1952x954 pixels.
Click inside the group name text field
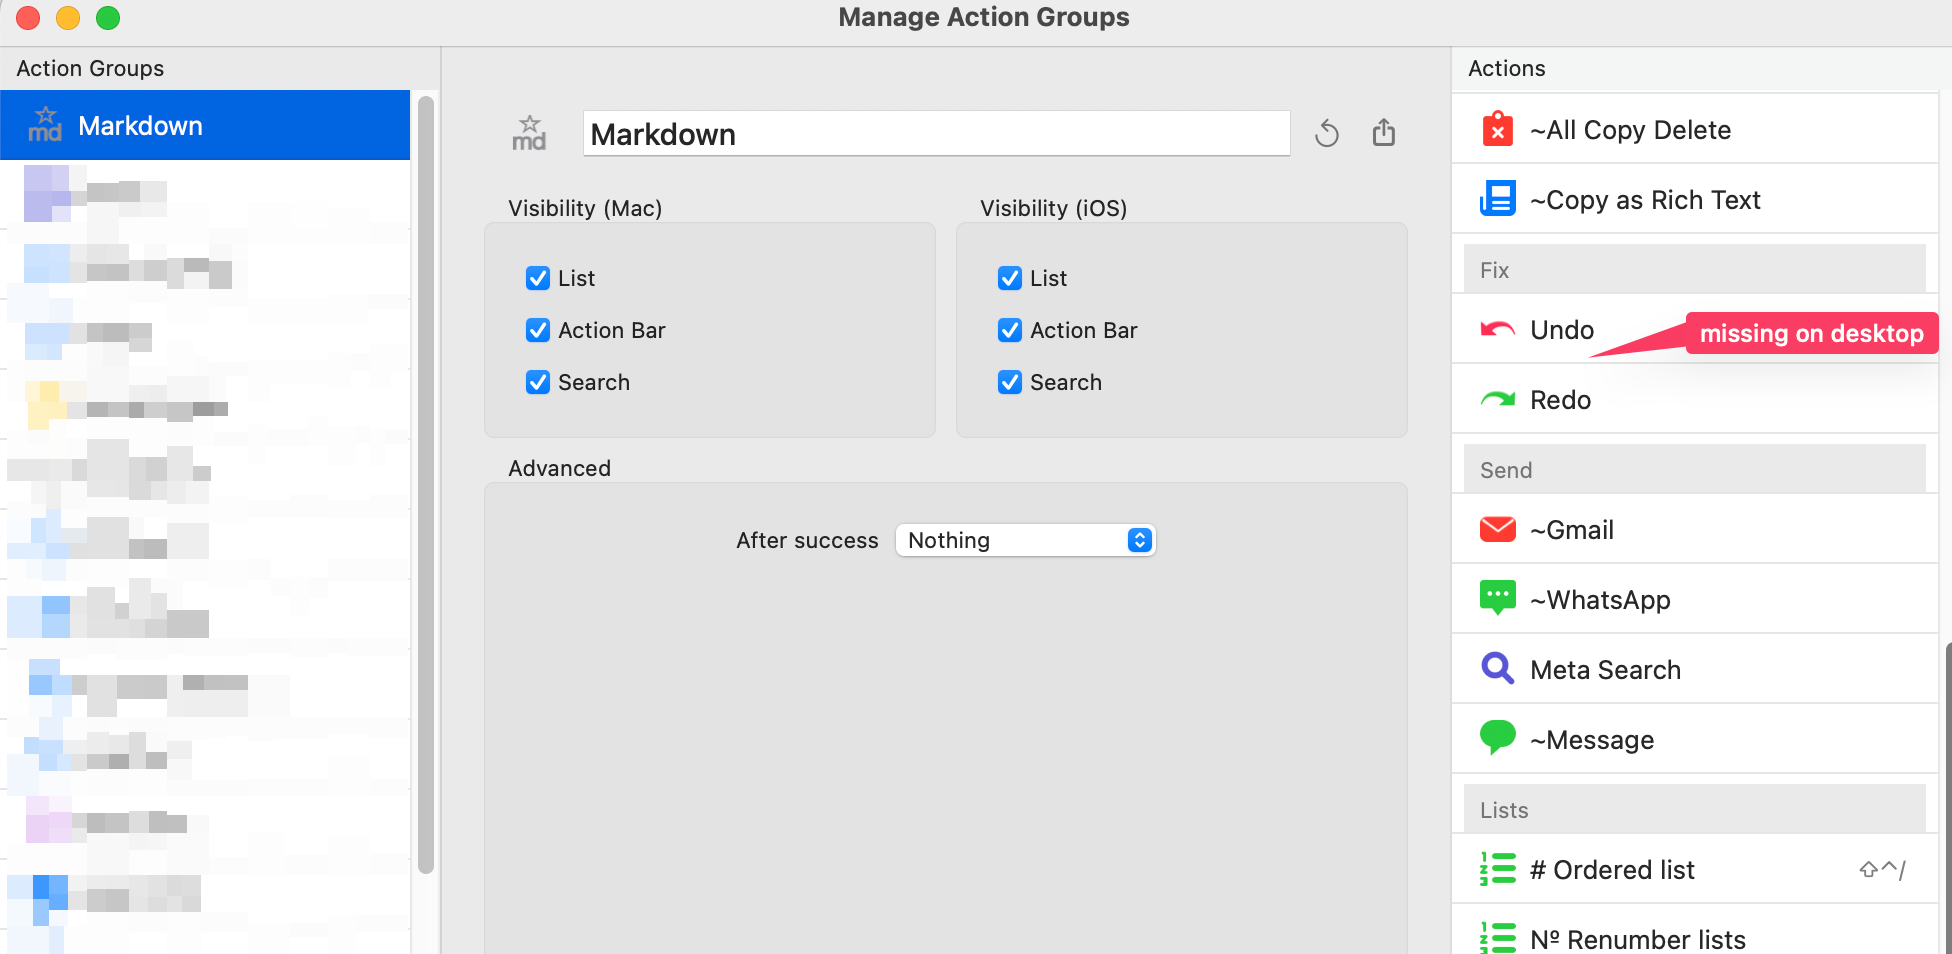point(935,133)
